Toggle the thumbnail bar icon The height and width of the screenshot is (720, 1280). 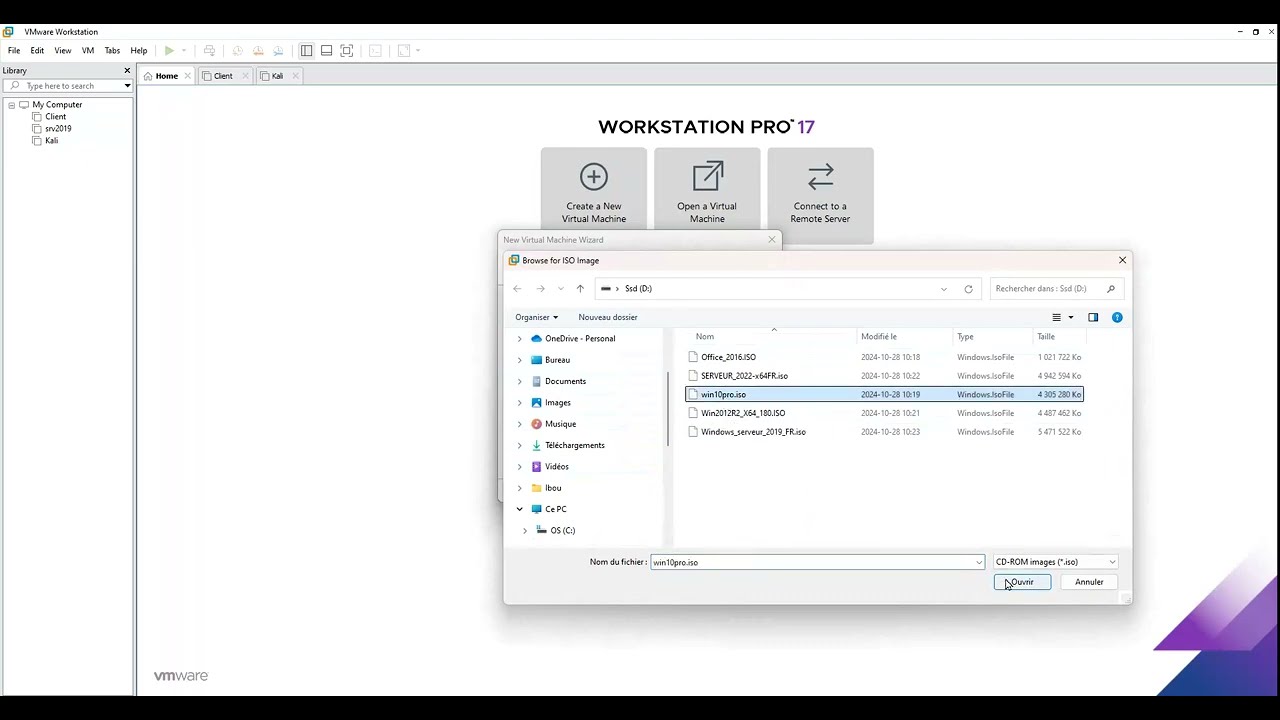pos(326,50)
